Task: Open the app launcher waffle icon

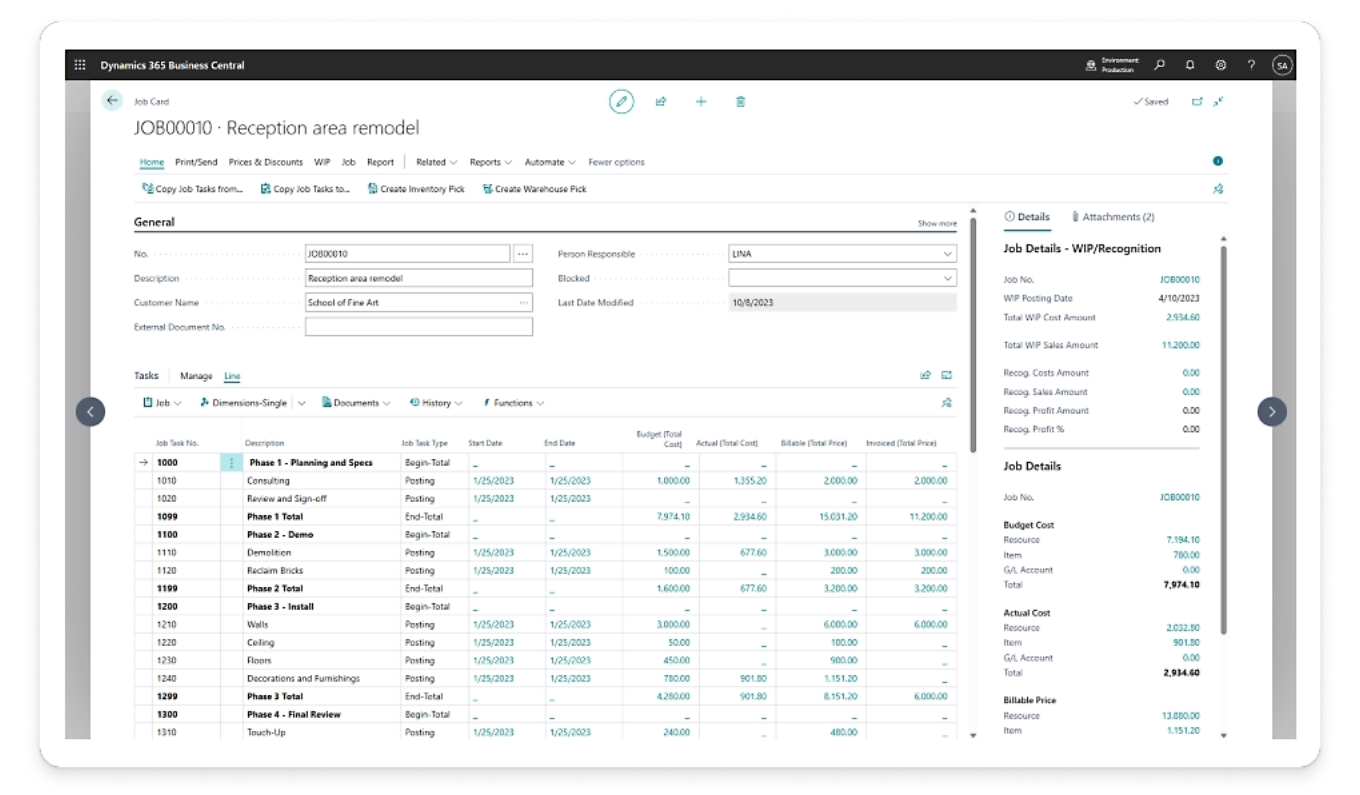Action: point(80,65)
